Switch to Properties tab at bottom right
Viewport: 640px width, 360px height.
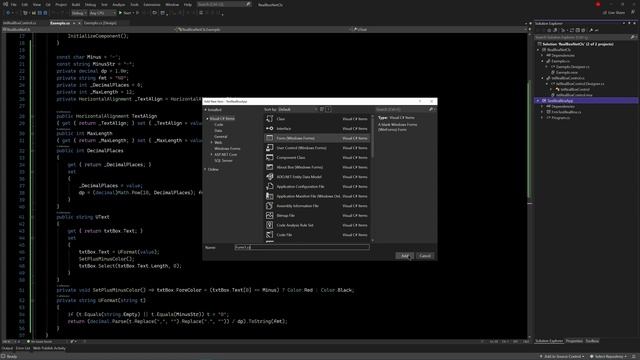[x=574, y=341]
